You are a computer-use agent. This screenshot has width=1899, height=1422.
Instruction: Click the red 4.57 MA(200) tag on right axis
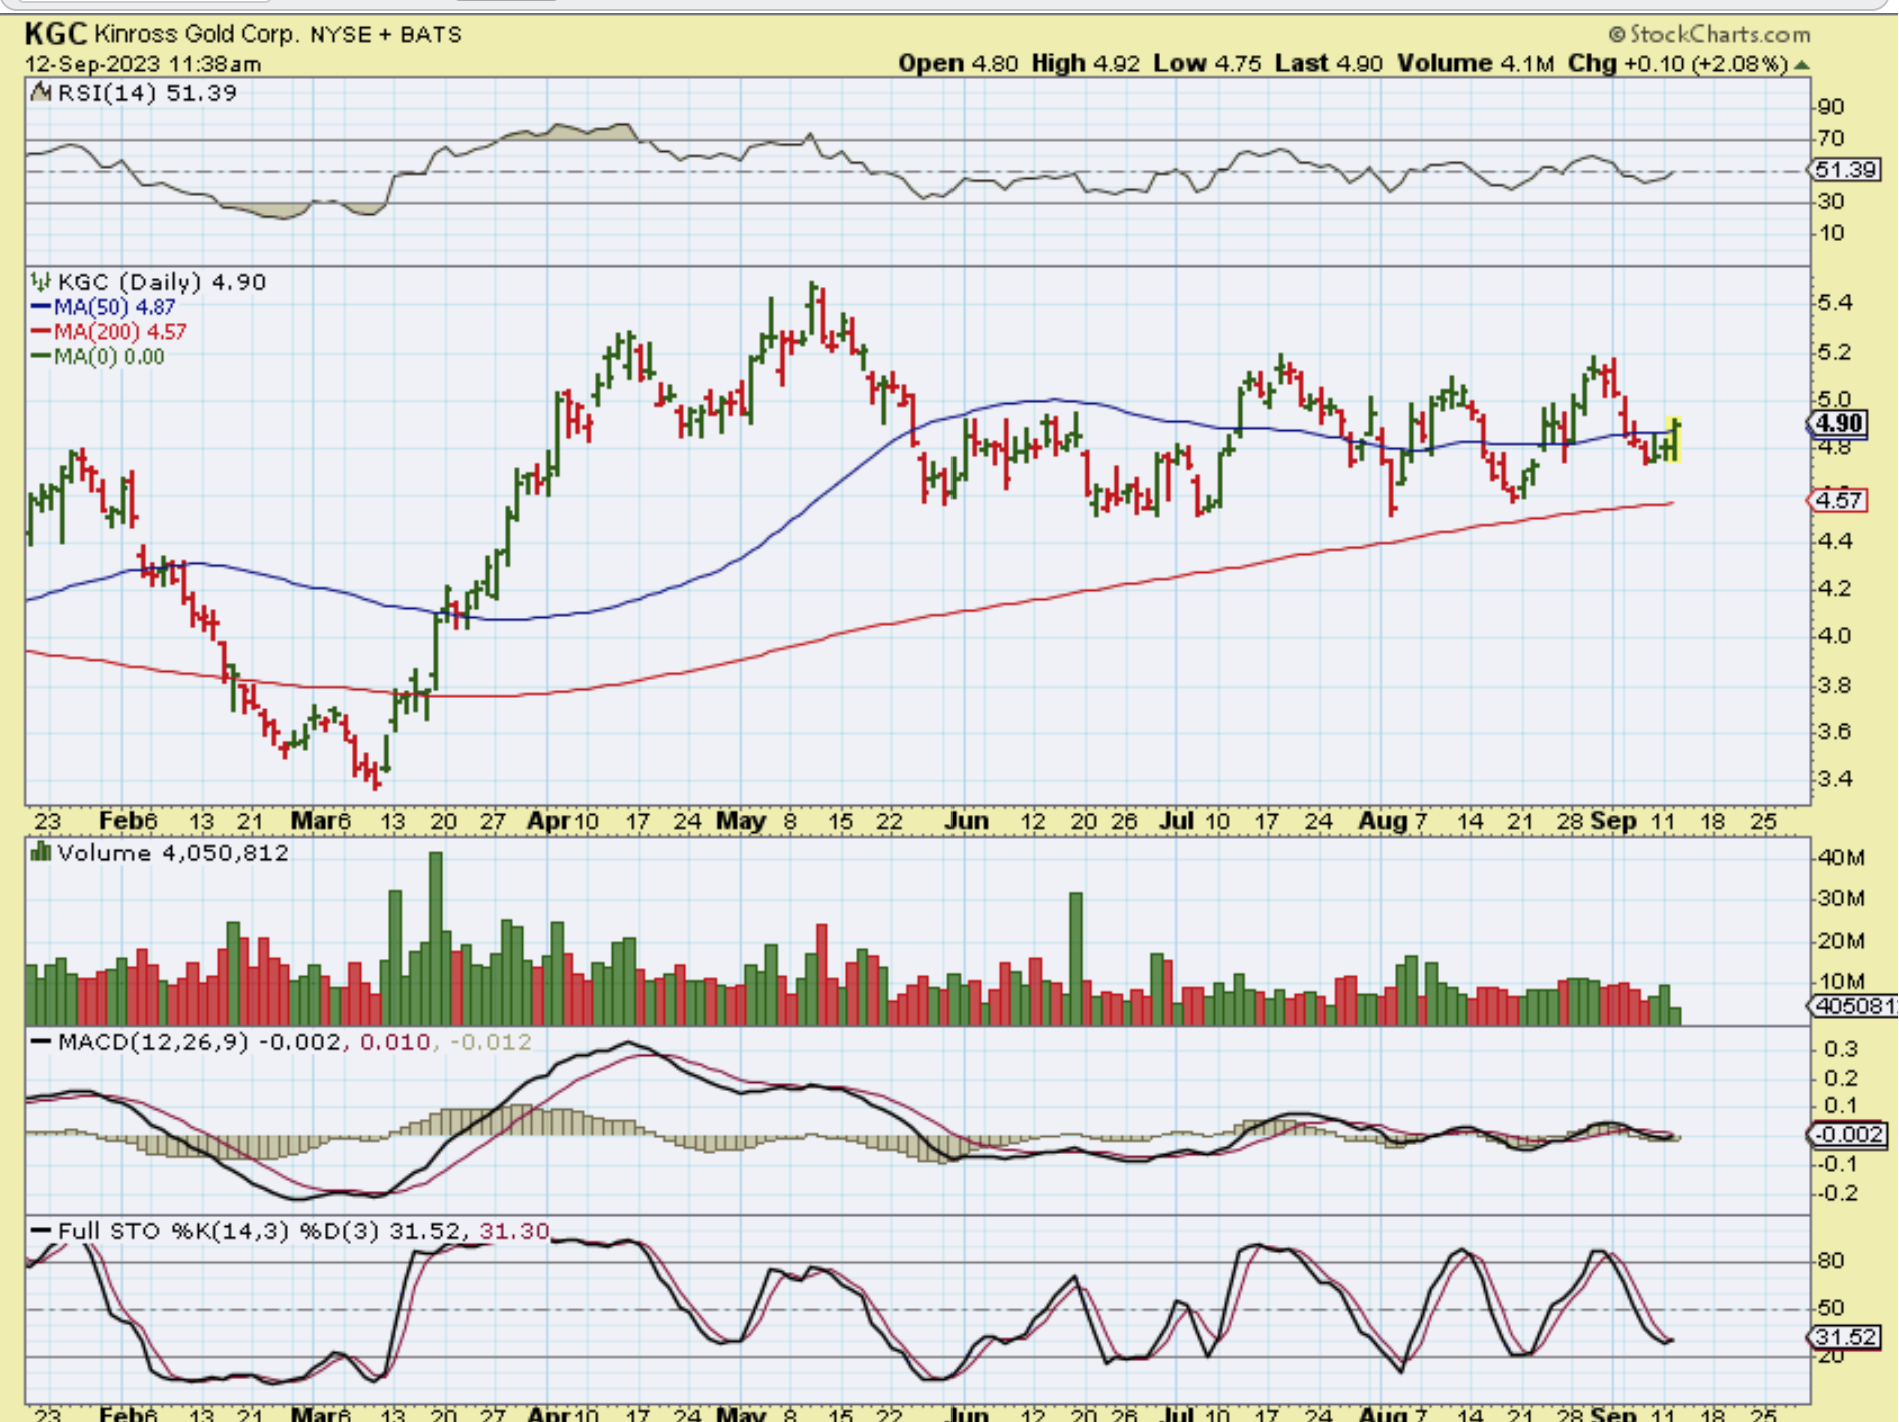[x=1838, y=500]
